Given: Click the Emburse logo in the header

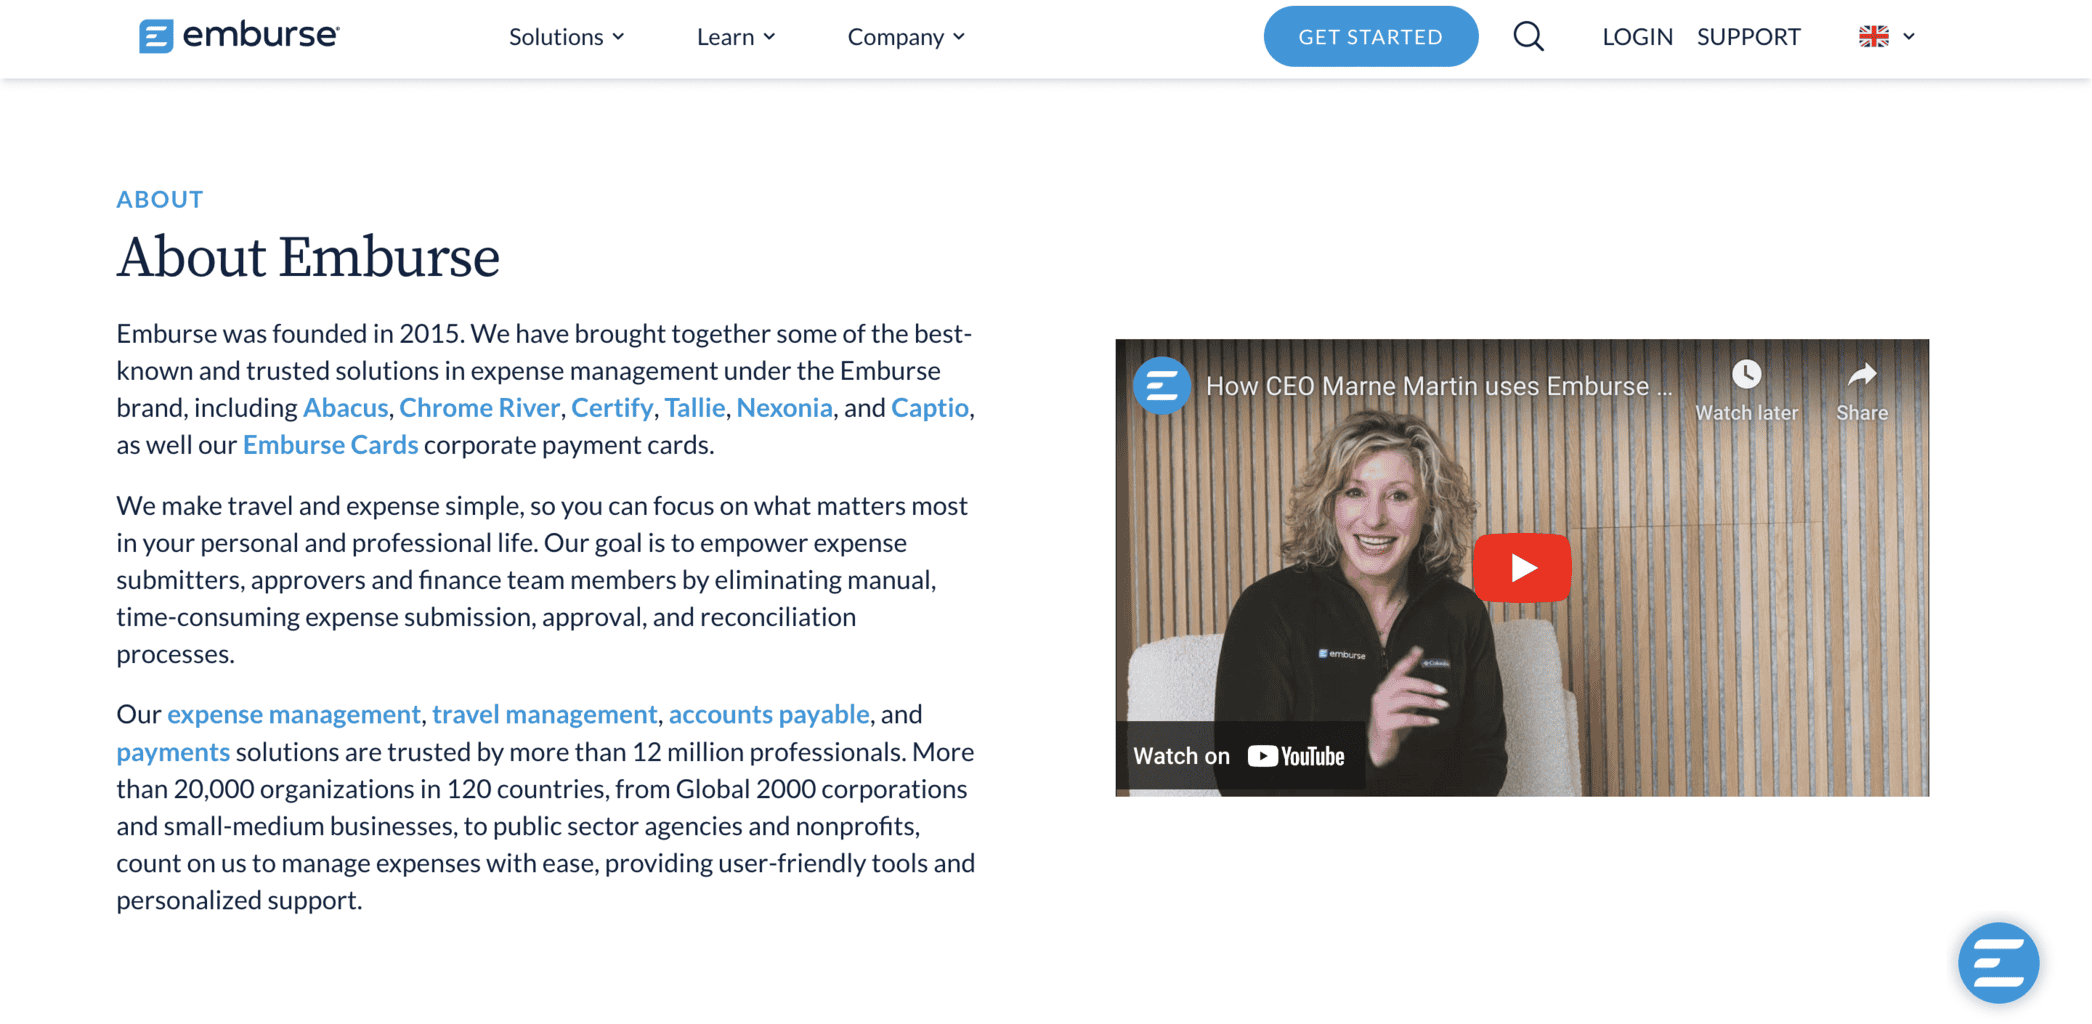Looking at the screenshot, I should 238,36.
